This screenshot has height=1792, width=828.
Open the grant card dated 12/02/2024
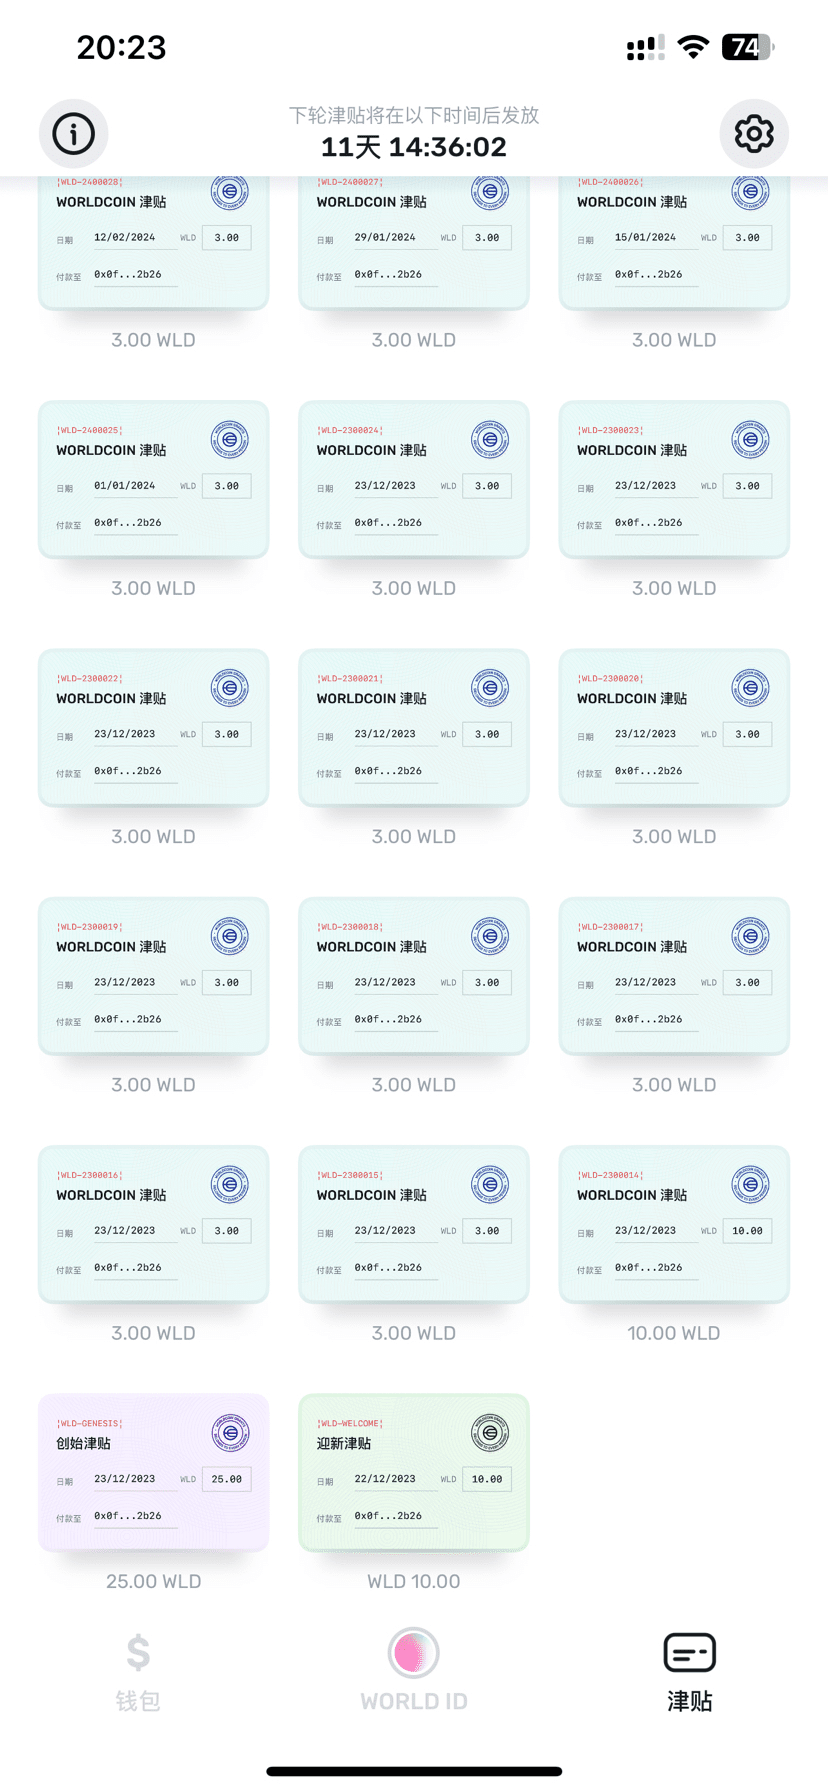click(x=153, y=242)
